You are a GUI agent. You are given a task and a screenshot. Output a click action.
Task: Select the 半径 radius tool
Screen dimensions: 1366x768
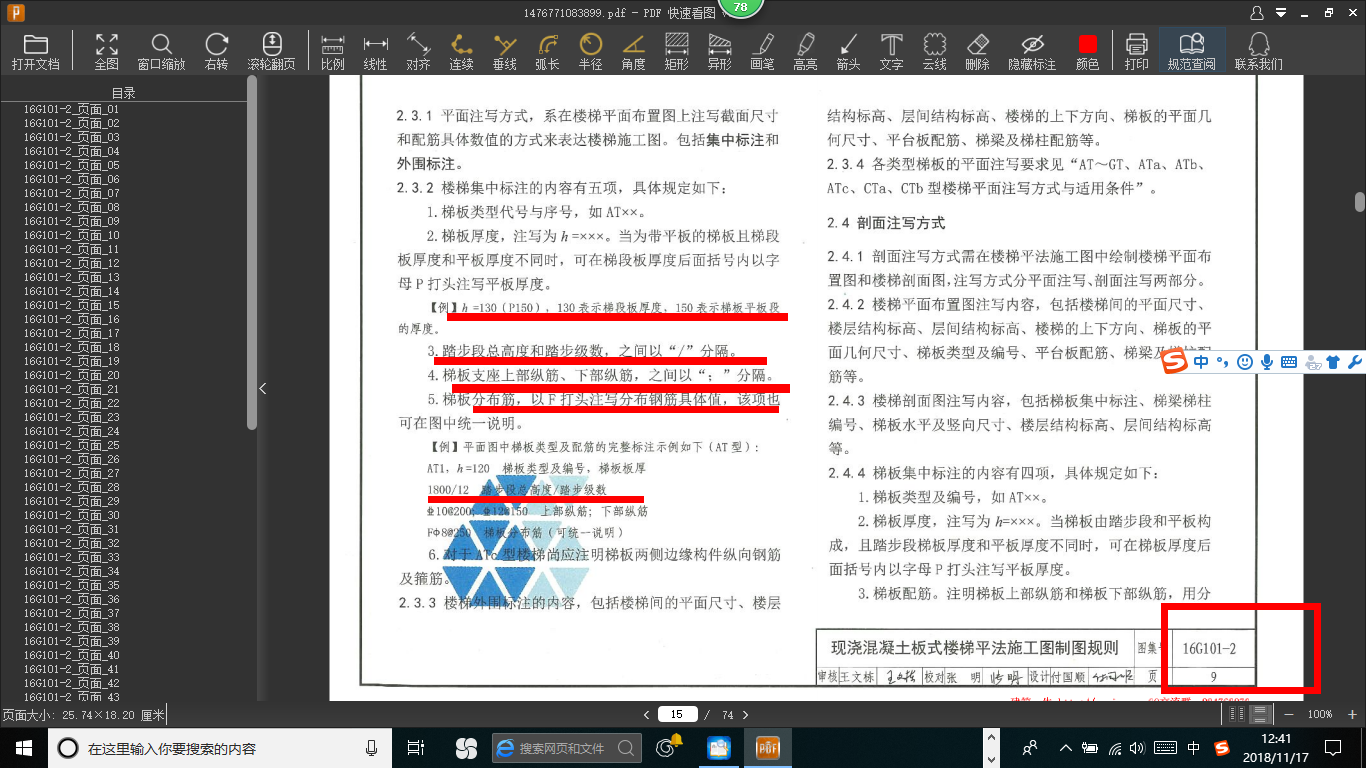(590, 51)
